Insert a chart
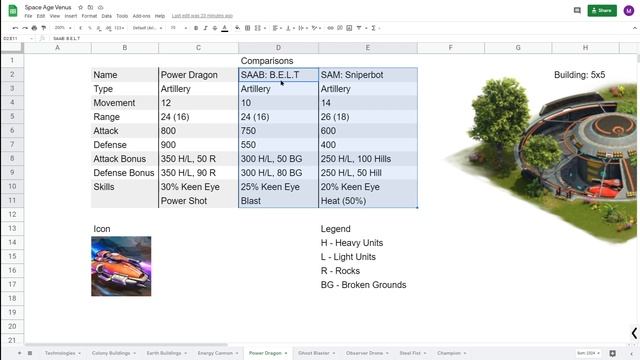This screenshot has width=640, height=360. tap(349, 28)
